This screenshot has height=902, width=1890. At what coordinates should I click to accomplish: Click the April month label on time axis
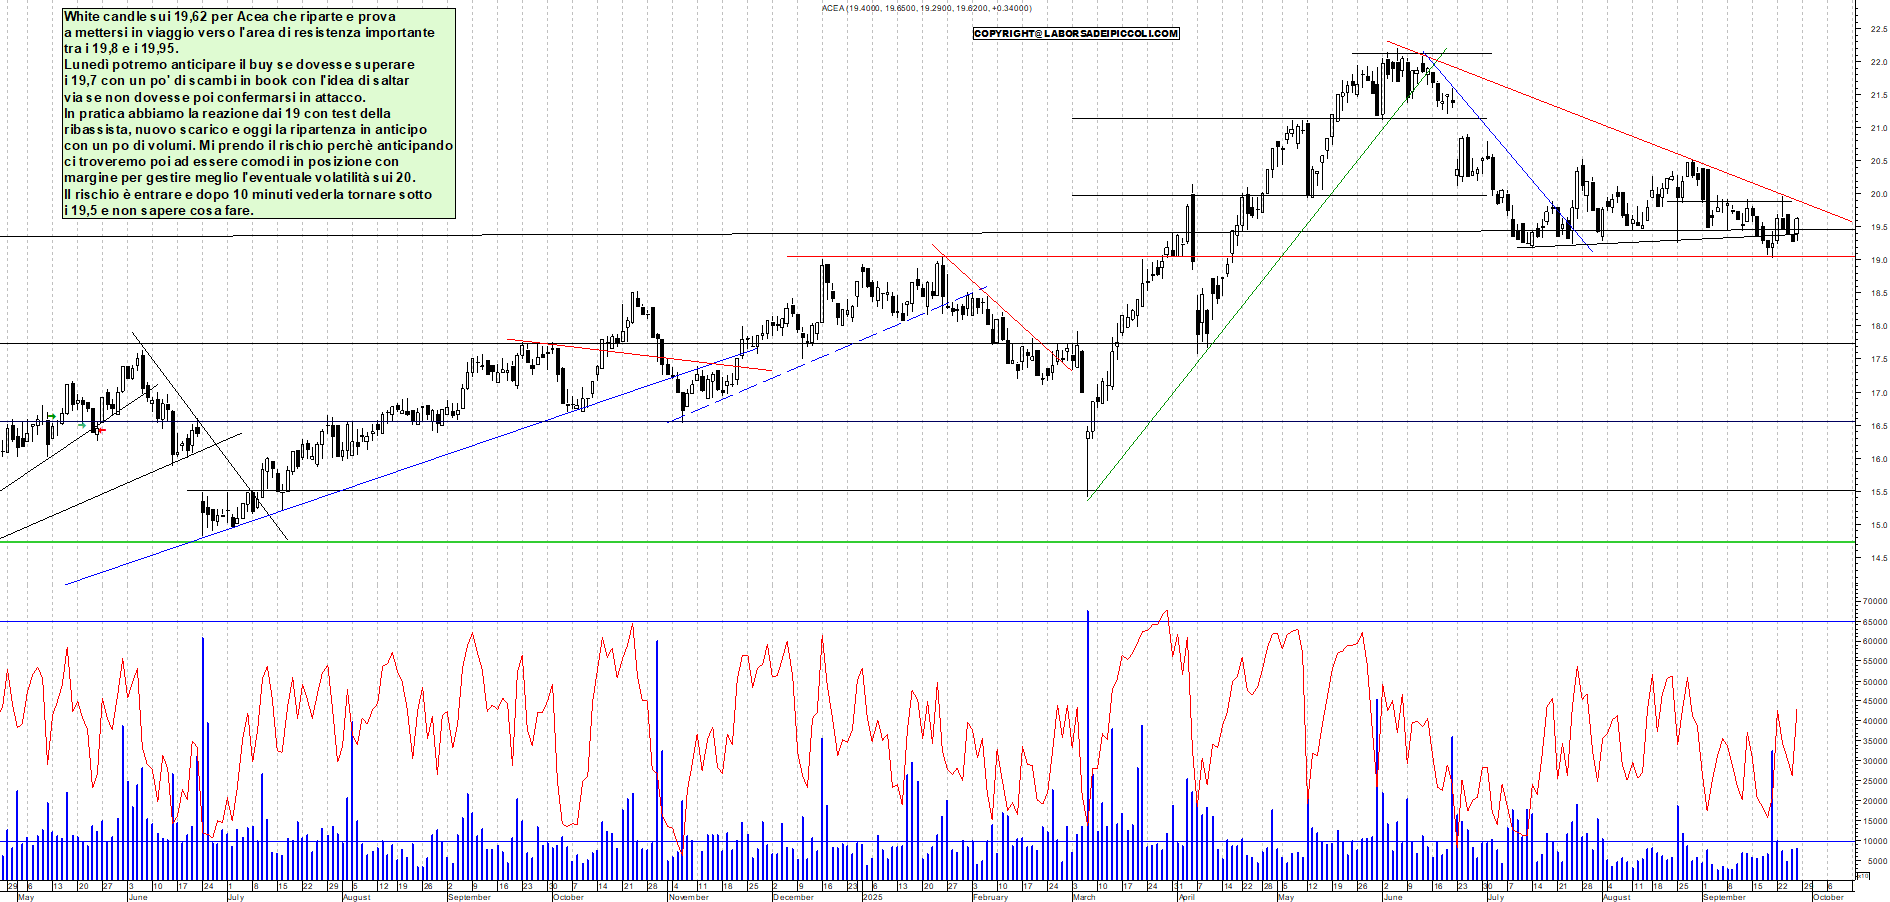click(1187, 897)
